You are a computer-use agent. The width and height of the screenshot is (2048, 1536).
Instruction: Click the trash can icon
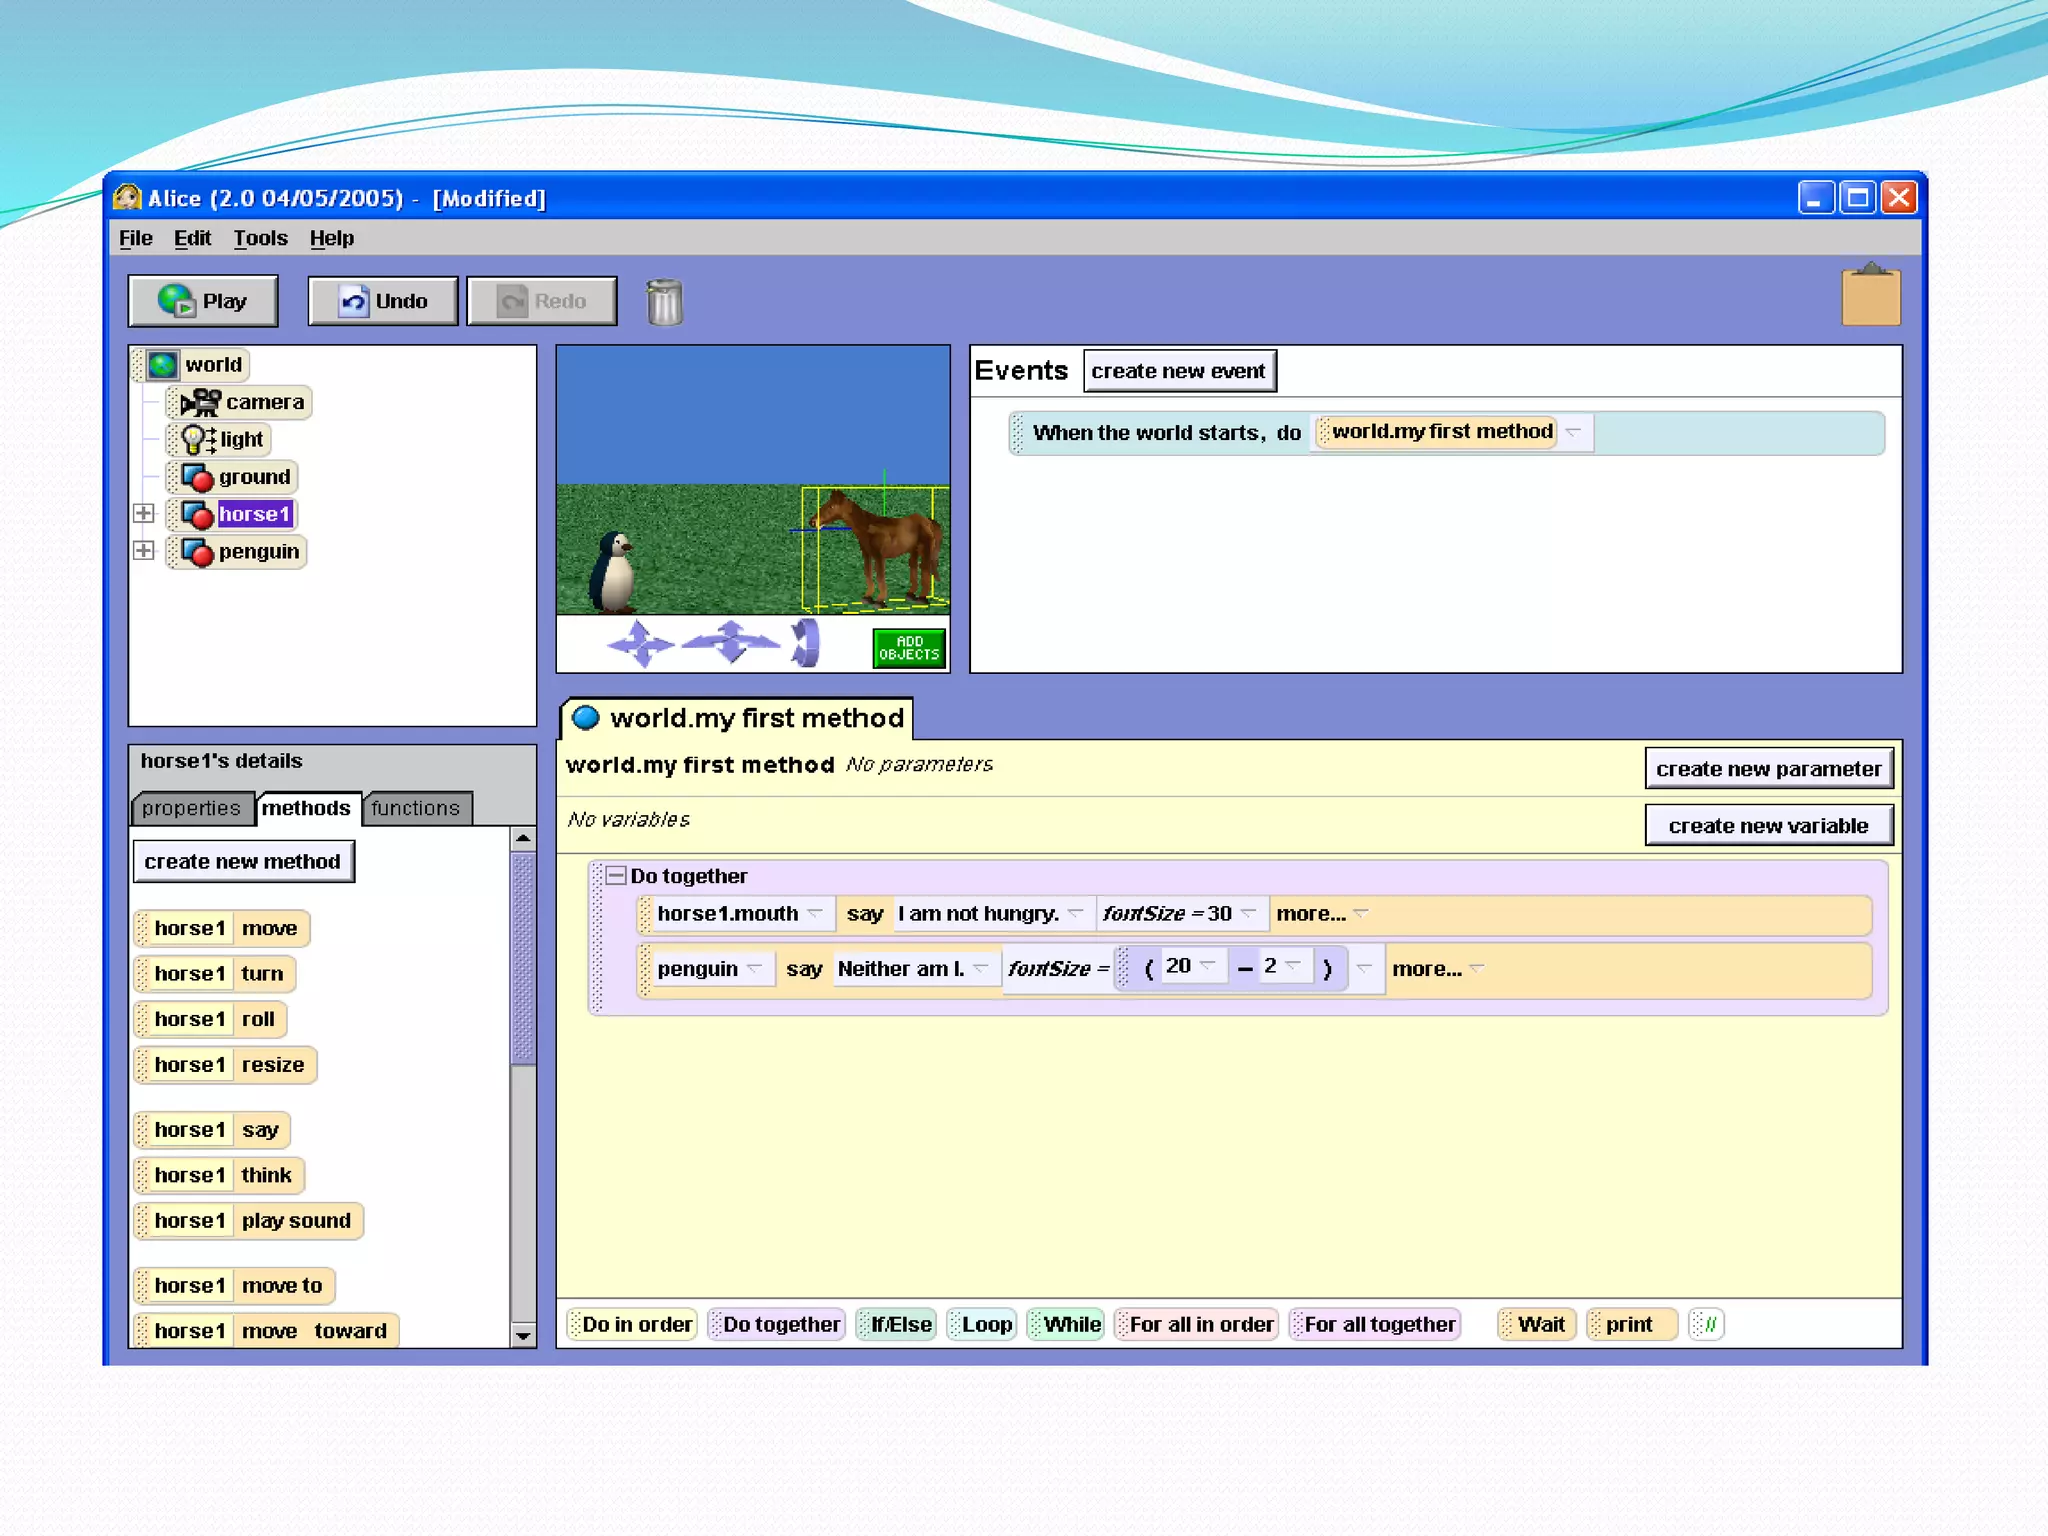point(664,302)
